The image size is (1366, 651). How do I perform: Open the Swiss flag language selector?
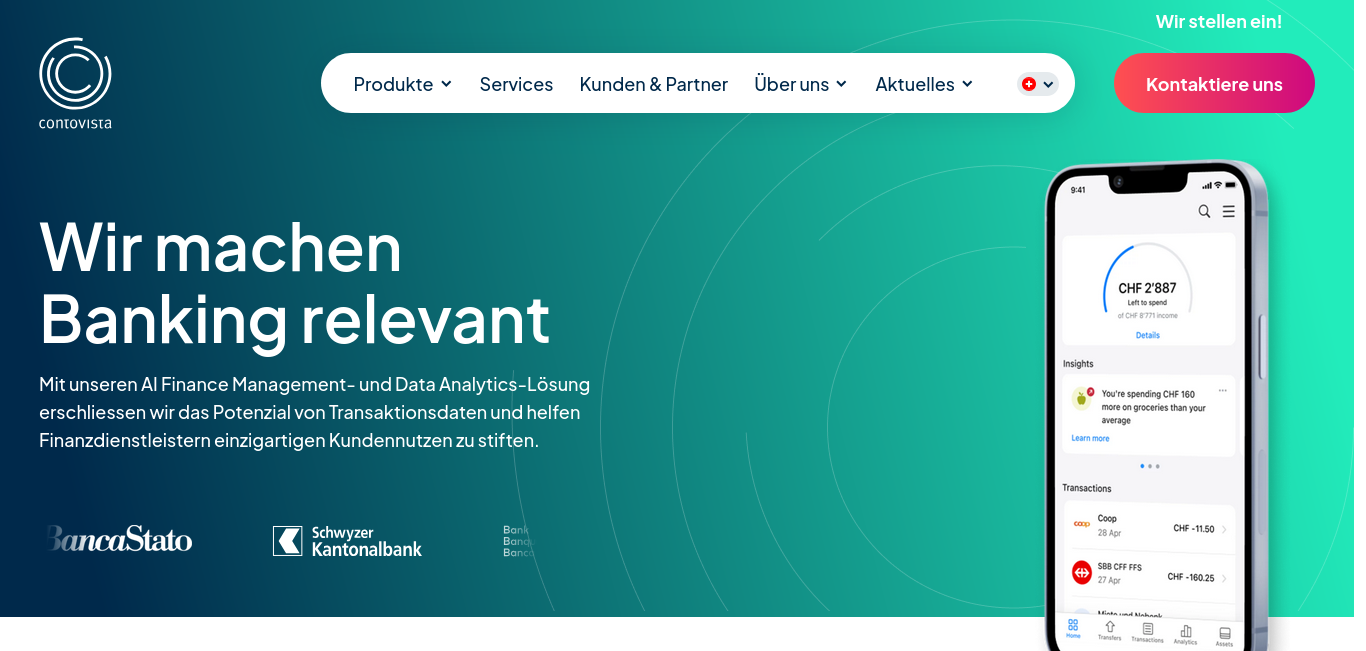pos(1037,84)
